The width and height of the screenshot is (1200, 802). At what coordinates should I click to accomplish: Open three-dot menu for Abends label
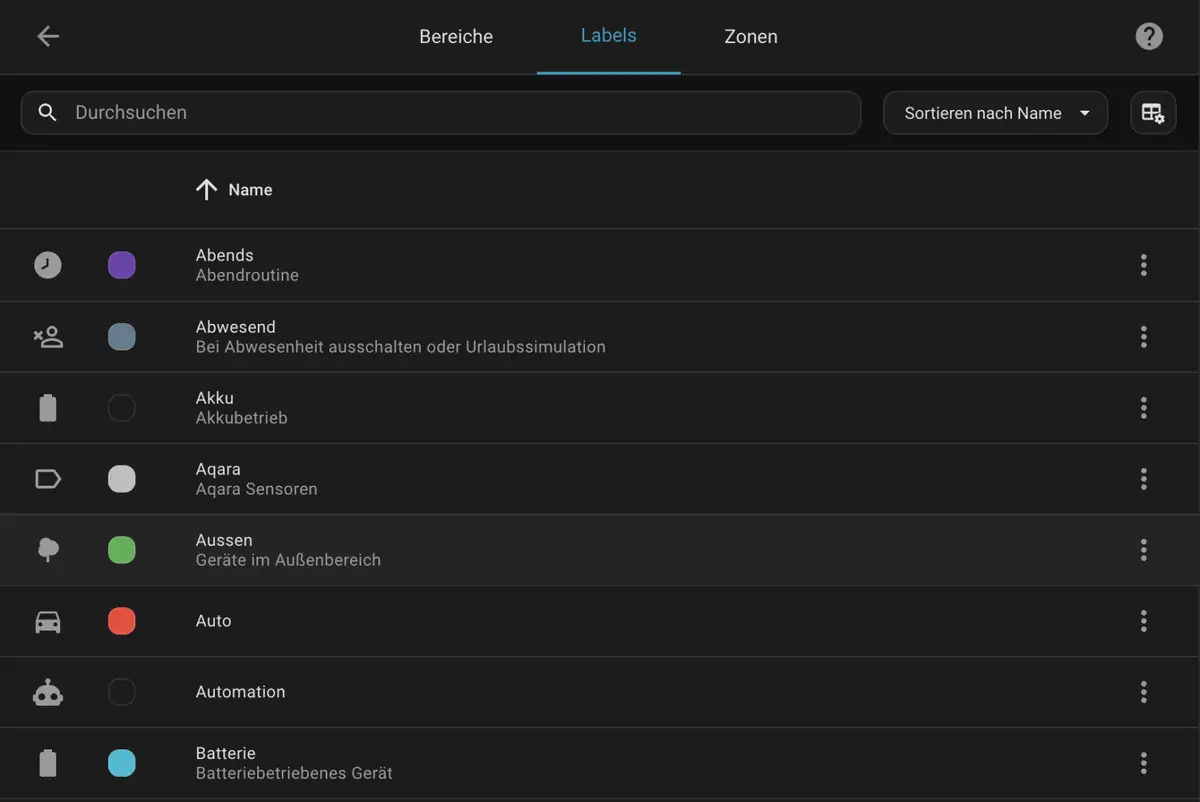1143,265
